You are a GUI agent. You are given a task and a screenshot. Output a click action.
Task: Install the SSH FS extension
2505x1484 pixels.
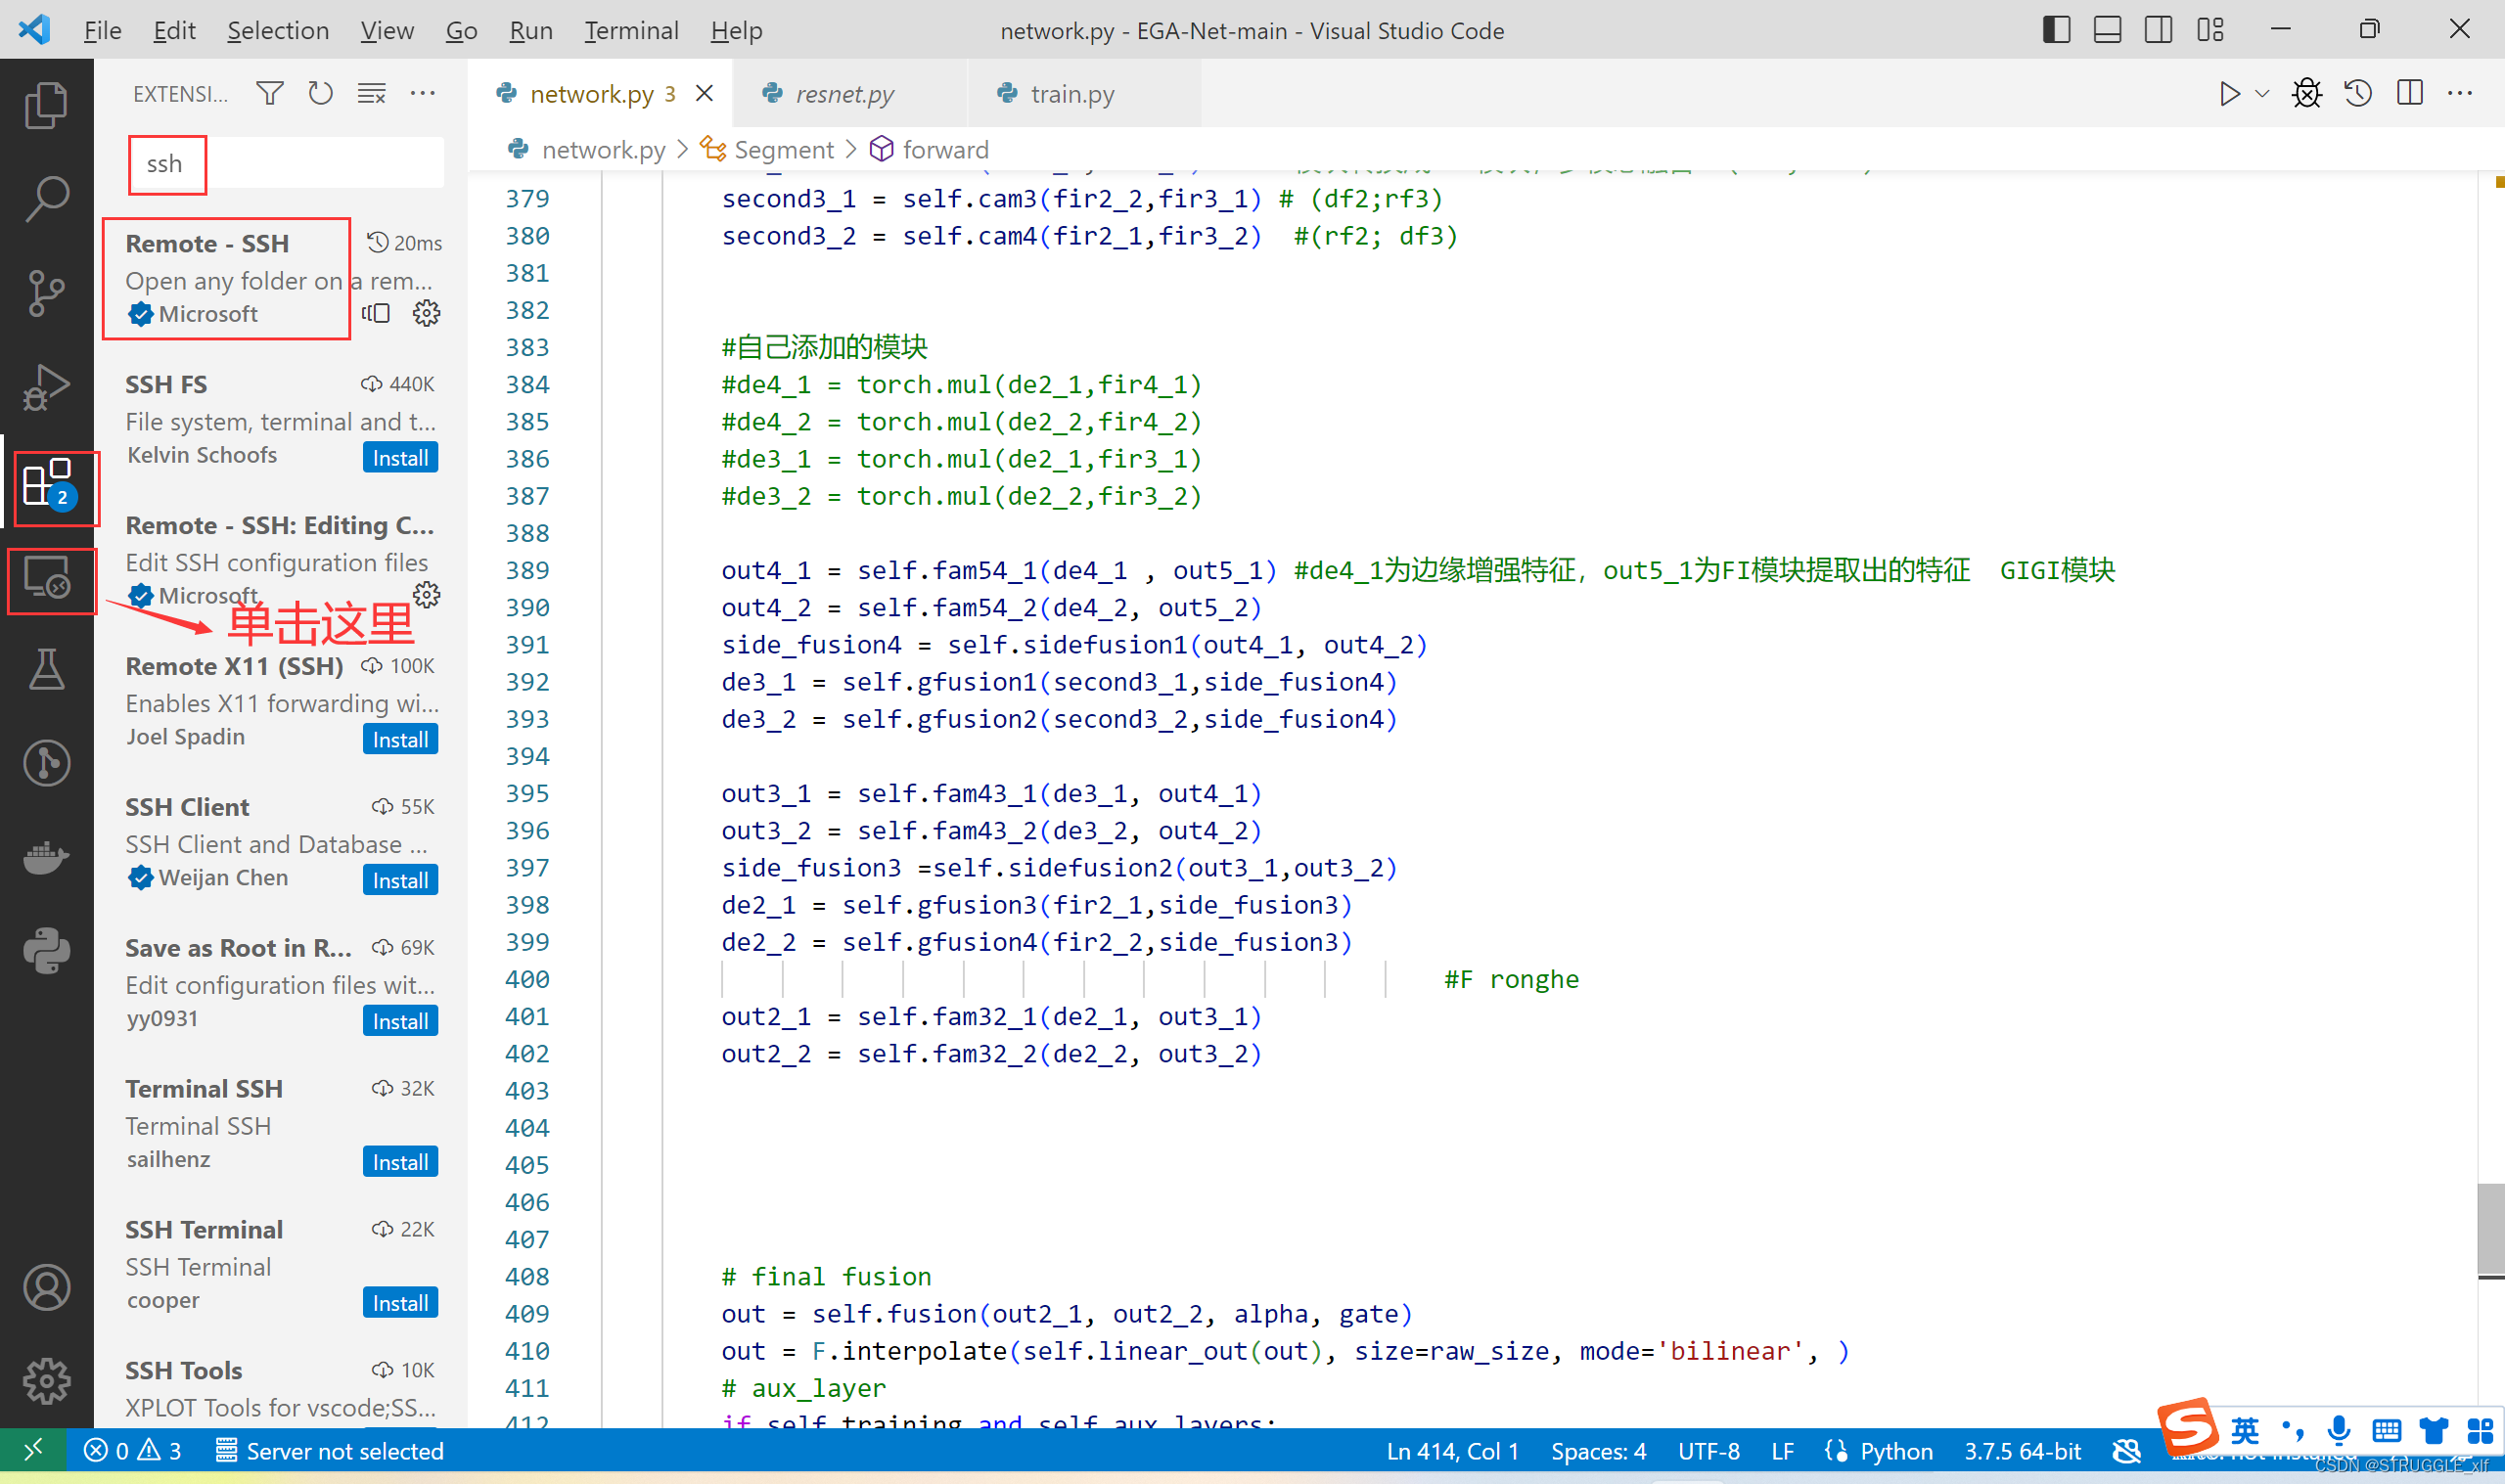click(x=400, y=458)
